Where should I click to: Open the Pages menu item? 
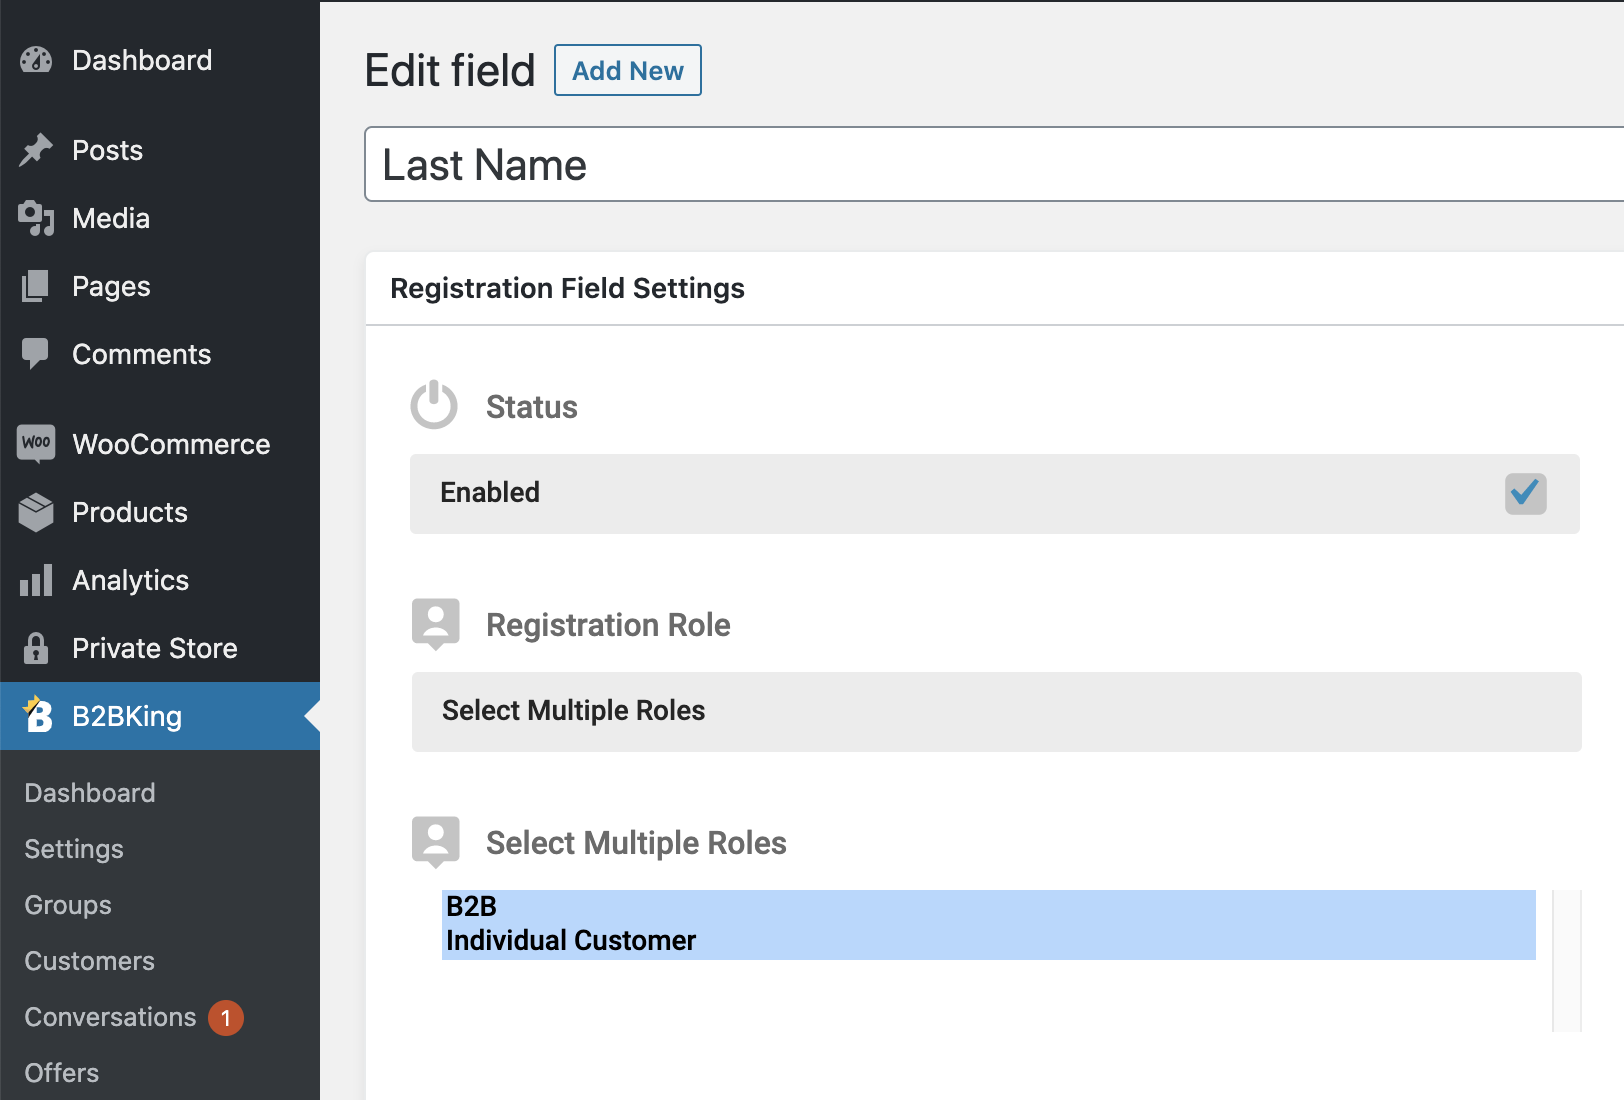pyautogui.click(x=160, y=286)
